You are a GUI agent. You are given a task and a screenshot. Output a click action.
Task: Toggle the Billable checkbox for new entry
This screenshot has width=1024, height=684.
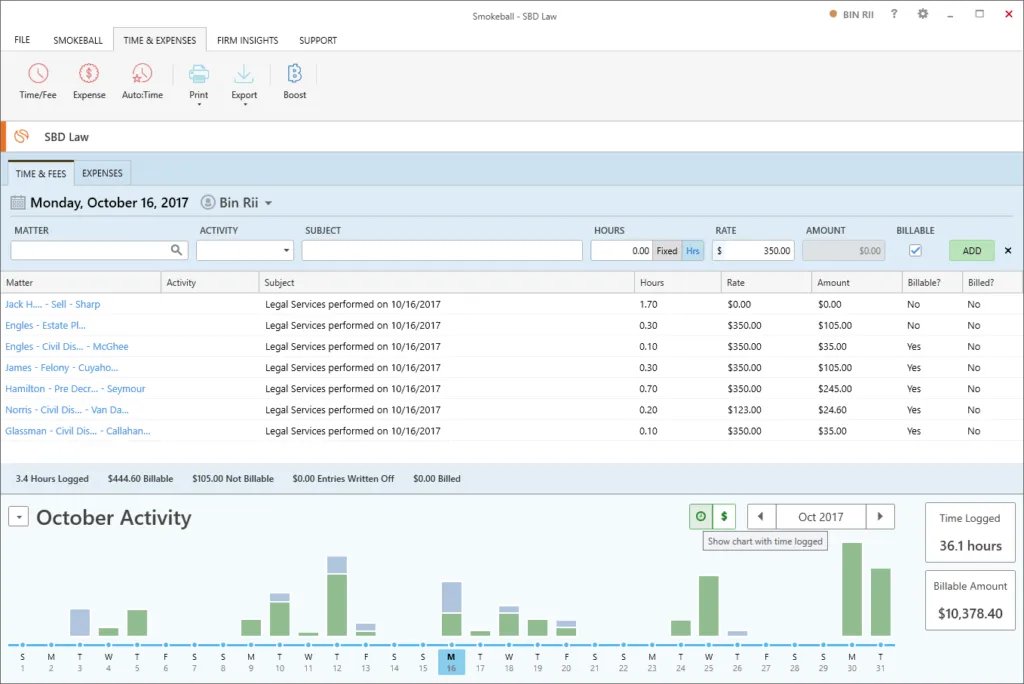coord(915,250)
